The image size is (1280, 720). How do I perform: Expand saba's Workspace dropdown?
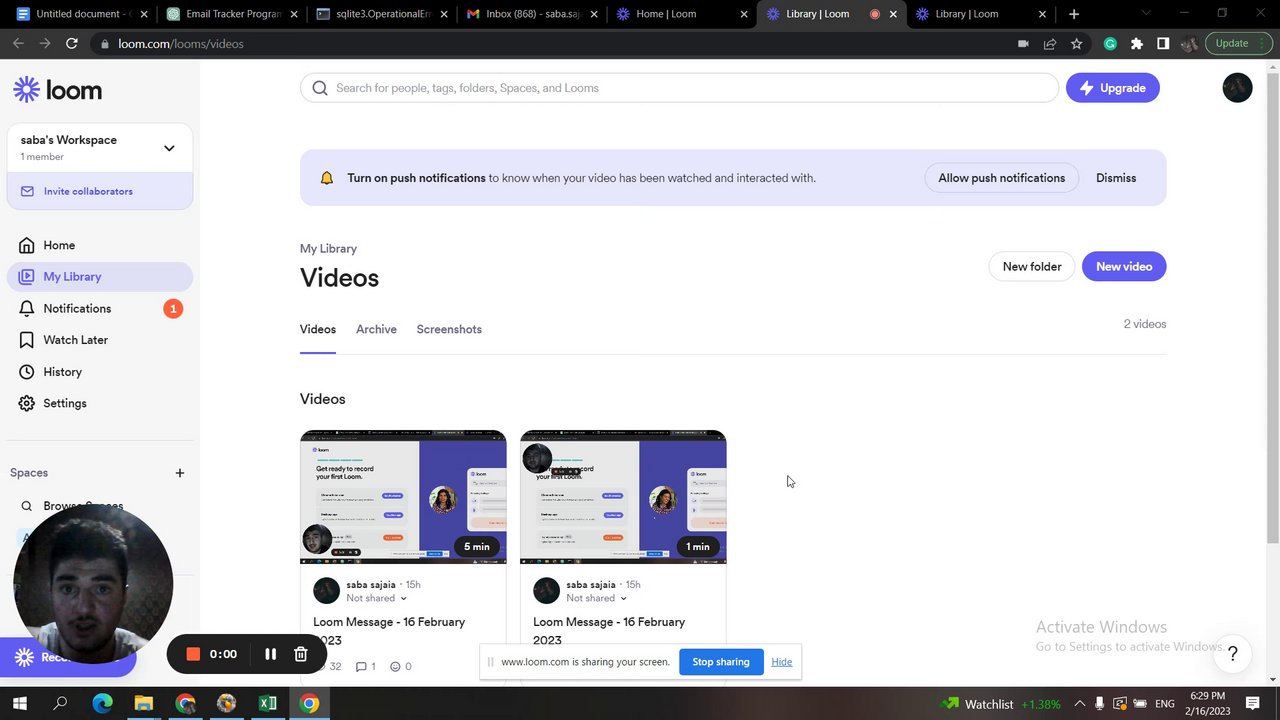pyautogui.click(x=169, y=148)
